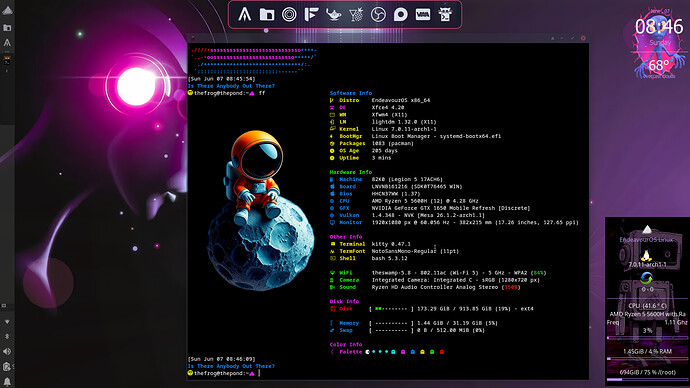Viewport: 690px width, 388px height.
Task: Click the 'EndeavourOS Linux' label in the system widget
Action: pyautogui.click(x=646, y=240)
